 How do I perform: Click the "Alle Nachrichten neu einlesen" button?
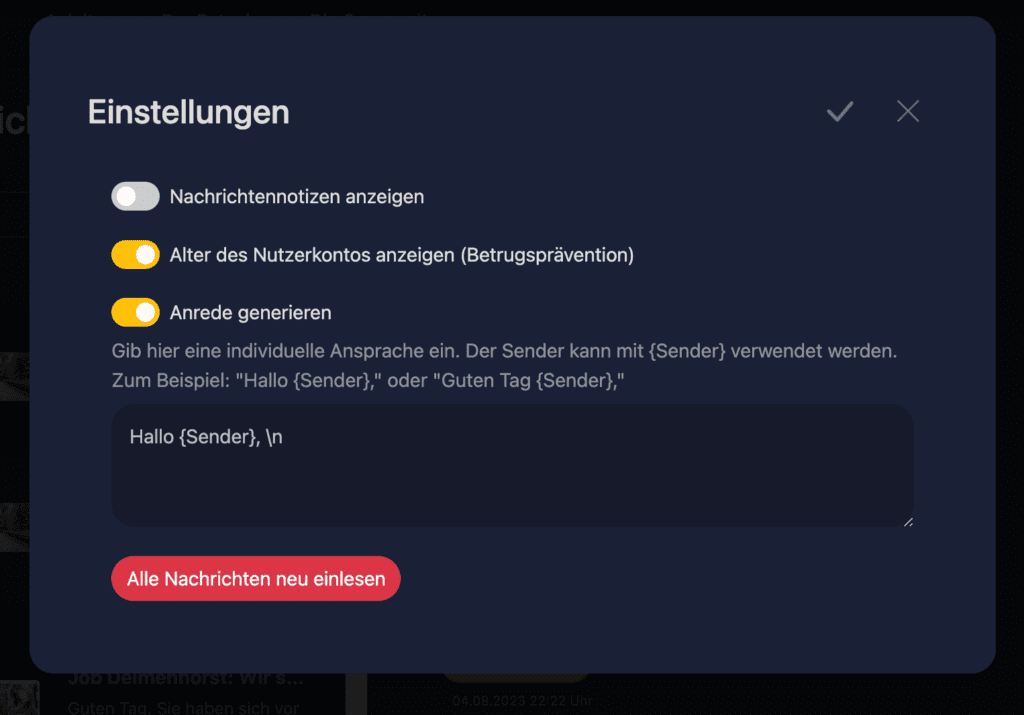[x=255, y=579]
